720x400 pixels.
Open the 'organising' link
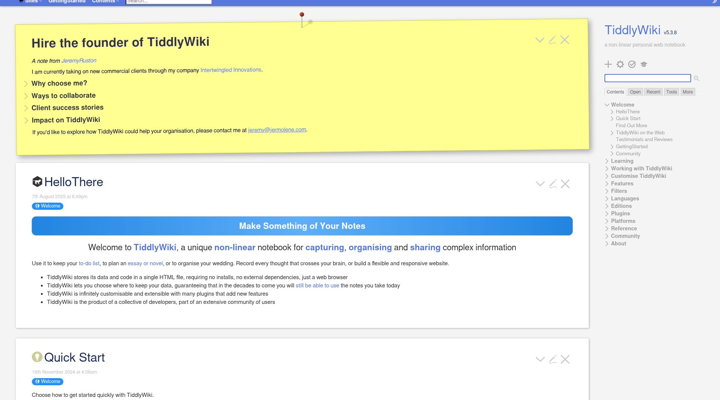(x=370, y=248)
